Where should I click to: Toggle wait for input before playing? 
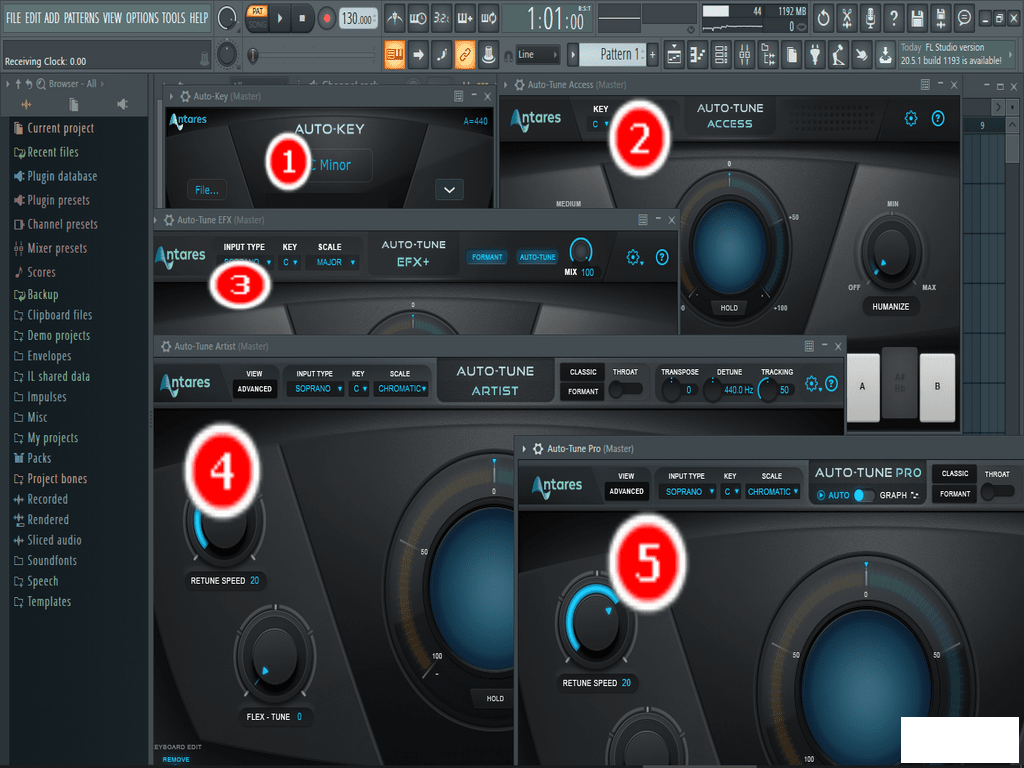(x=418, y=18)
